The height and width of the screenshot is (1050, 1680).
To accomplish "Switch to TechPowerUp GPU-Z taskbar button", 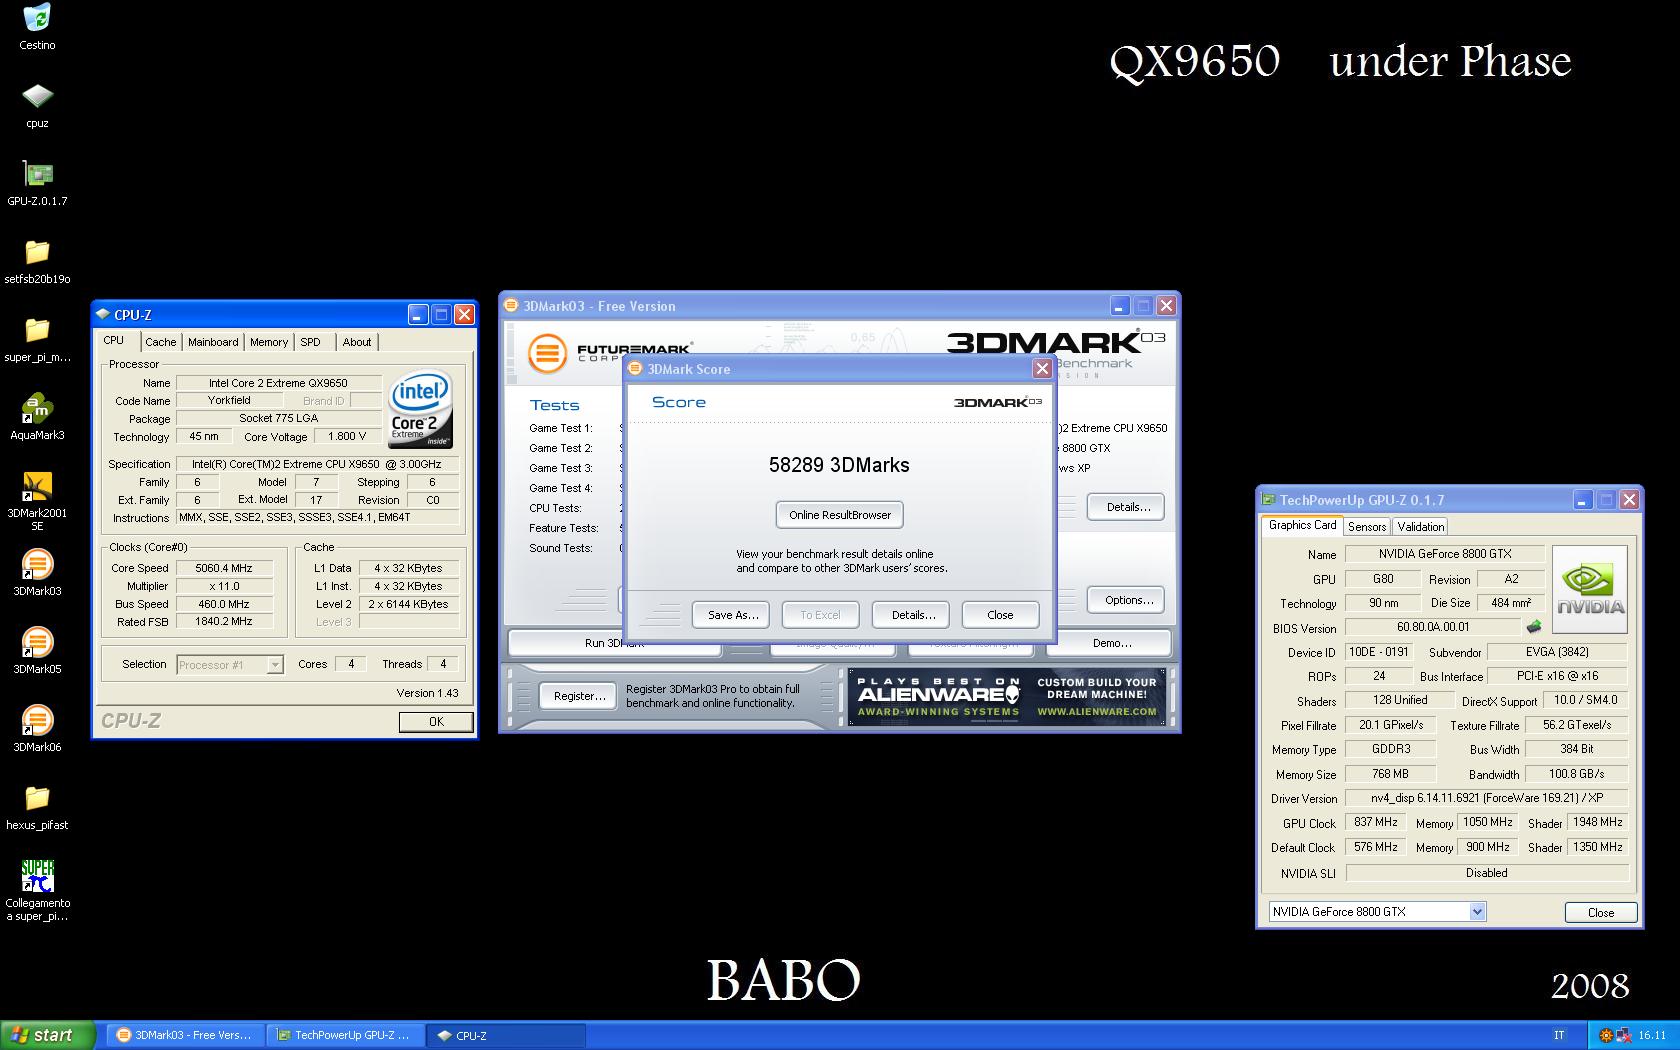I will tap(343, 1035).
